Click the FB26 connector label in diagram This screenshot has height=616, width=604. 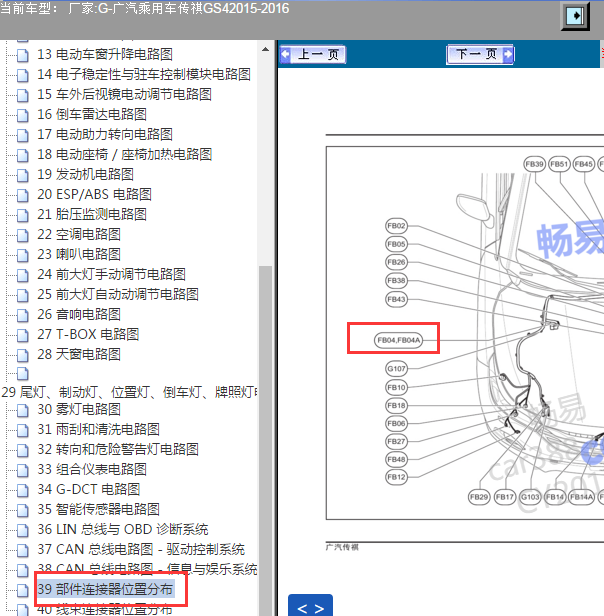point(396,262)
